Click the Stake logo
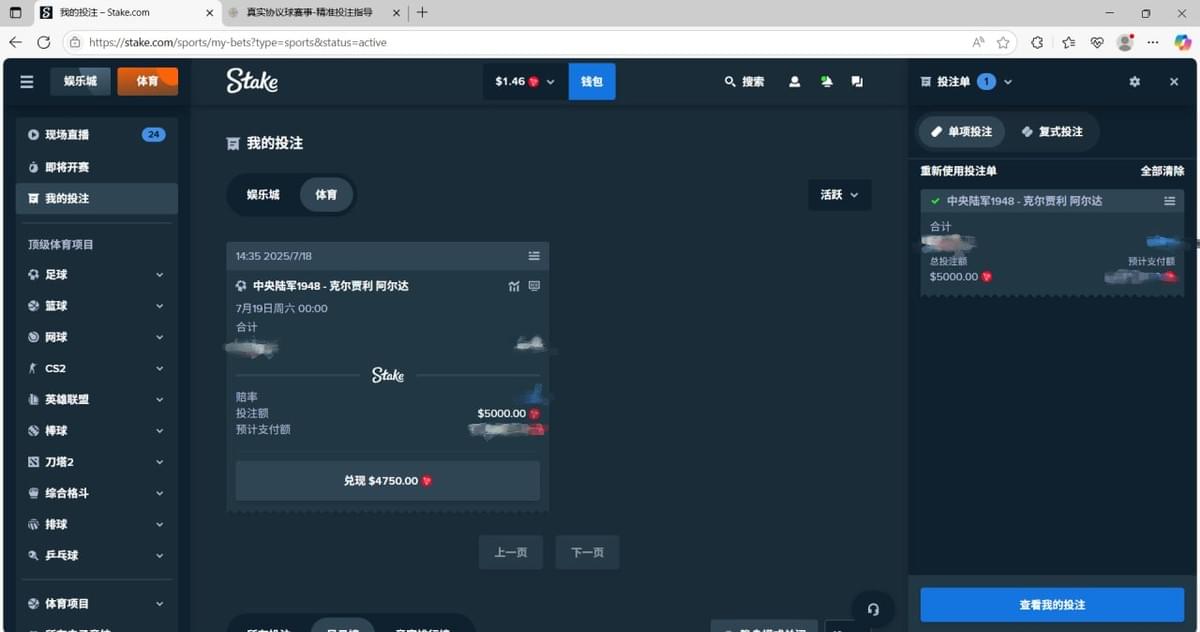Screen dimensions: 1200x632 click(252, 81)
